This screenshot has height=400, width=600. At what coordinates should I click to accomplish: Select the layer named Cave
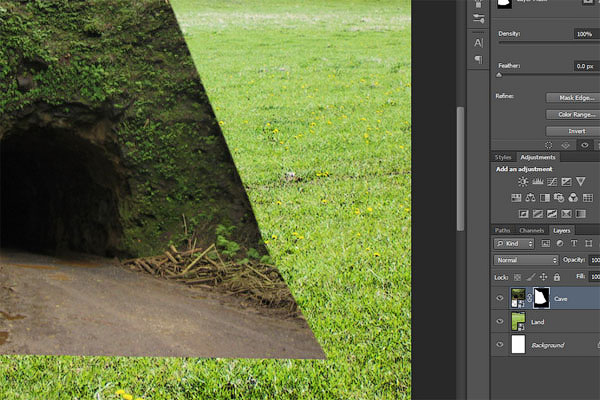[561, 299]
